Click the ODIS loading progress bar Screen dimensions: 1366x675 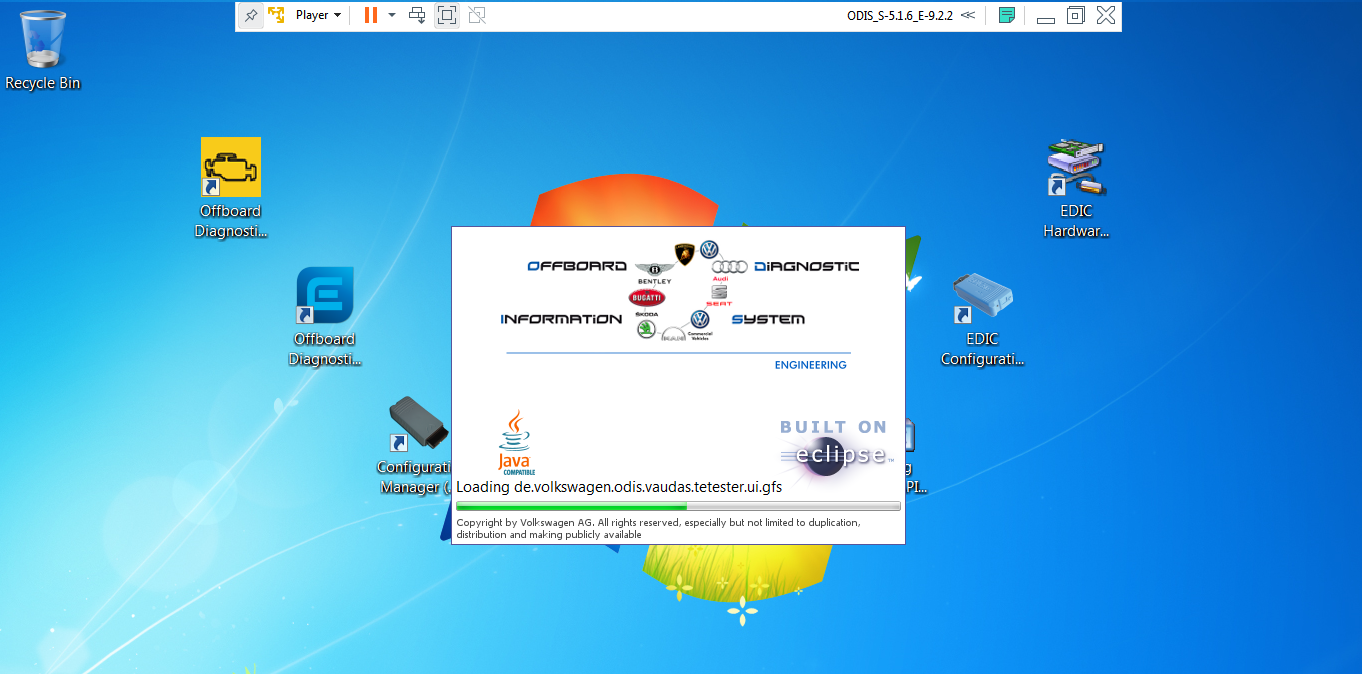[678, 507]
